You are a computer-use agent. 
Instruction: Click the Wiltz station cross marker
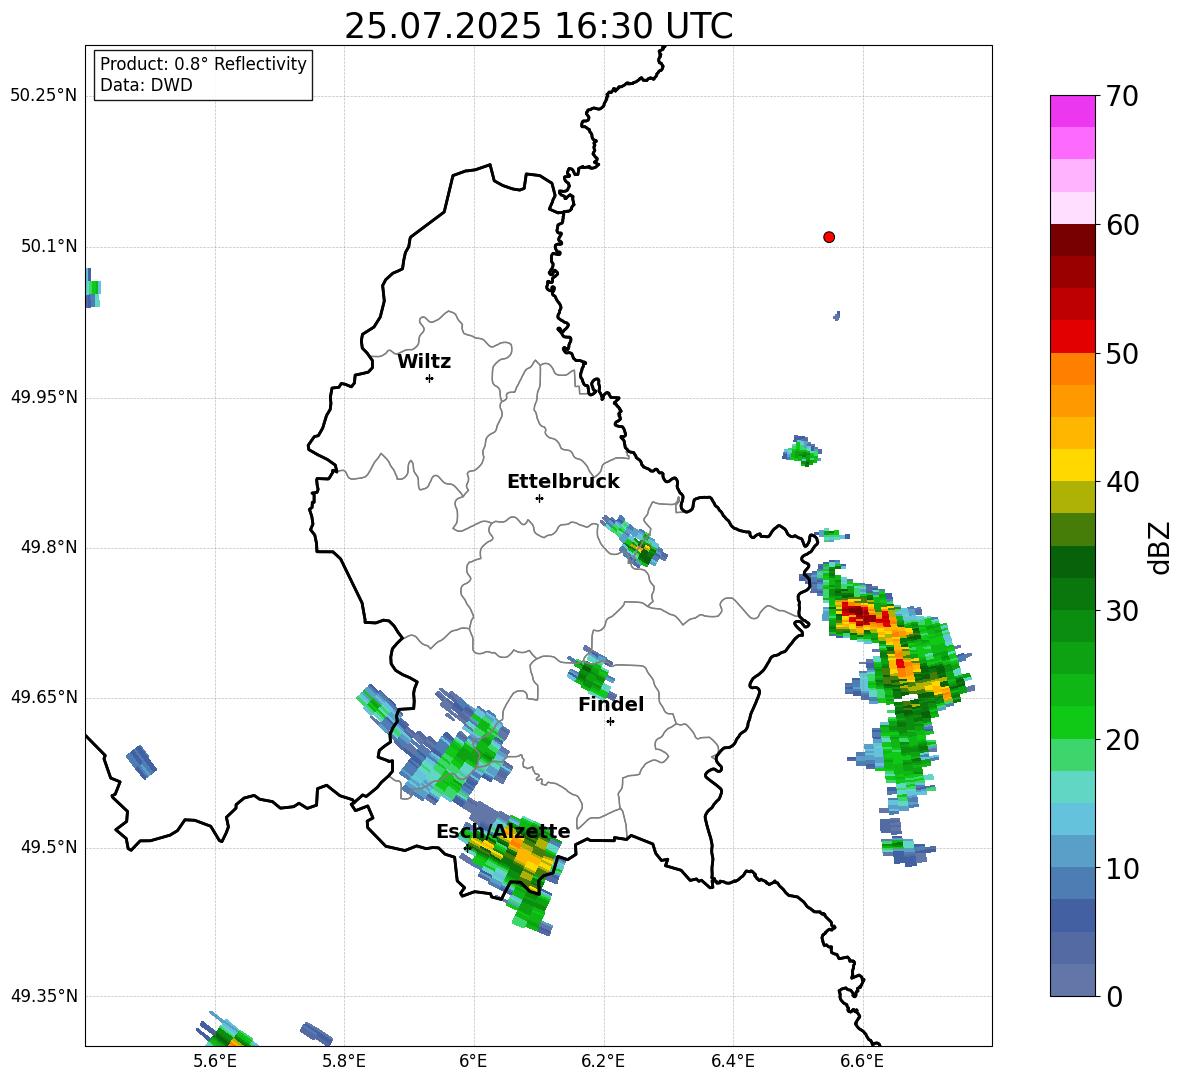pyautogui.click(x=429, y=378)
